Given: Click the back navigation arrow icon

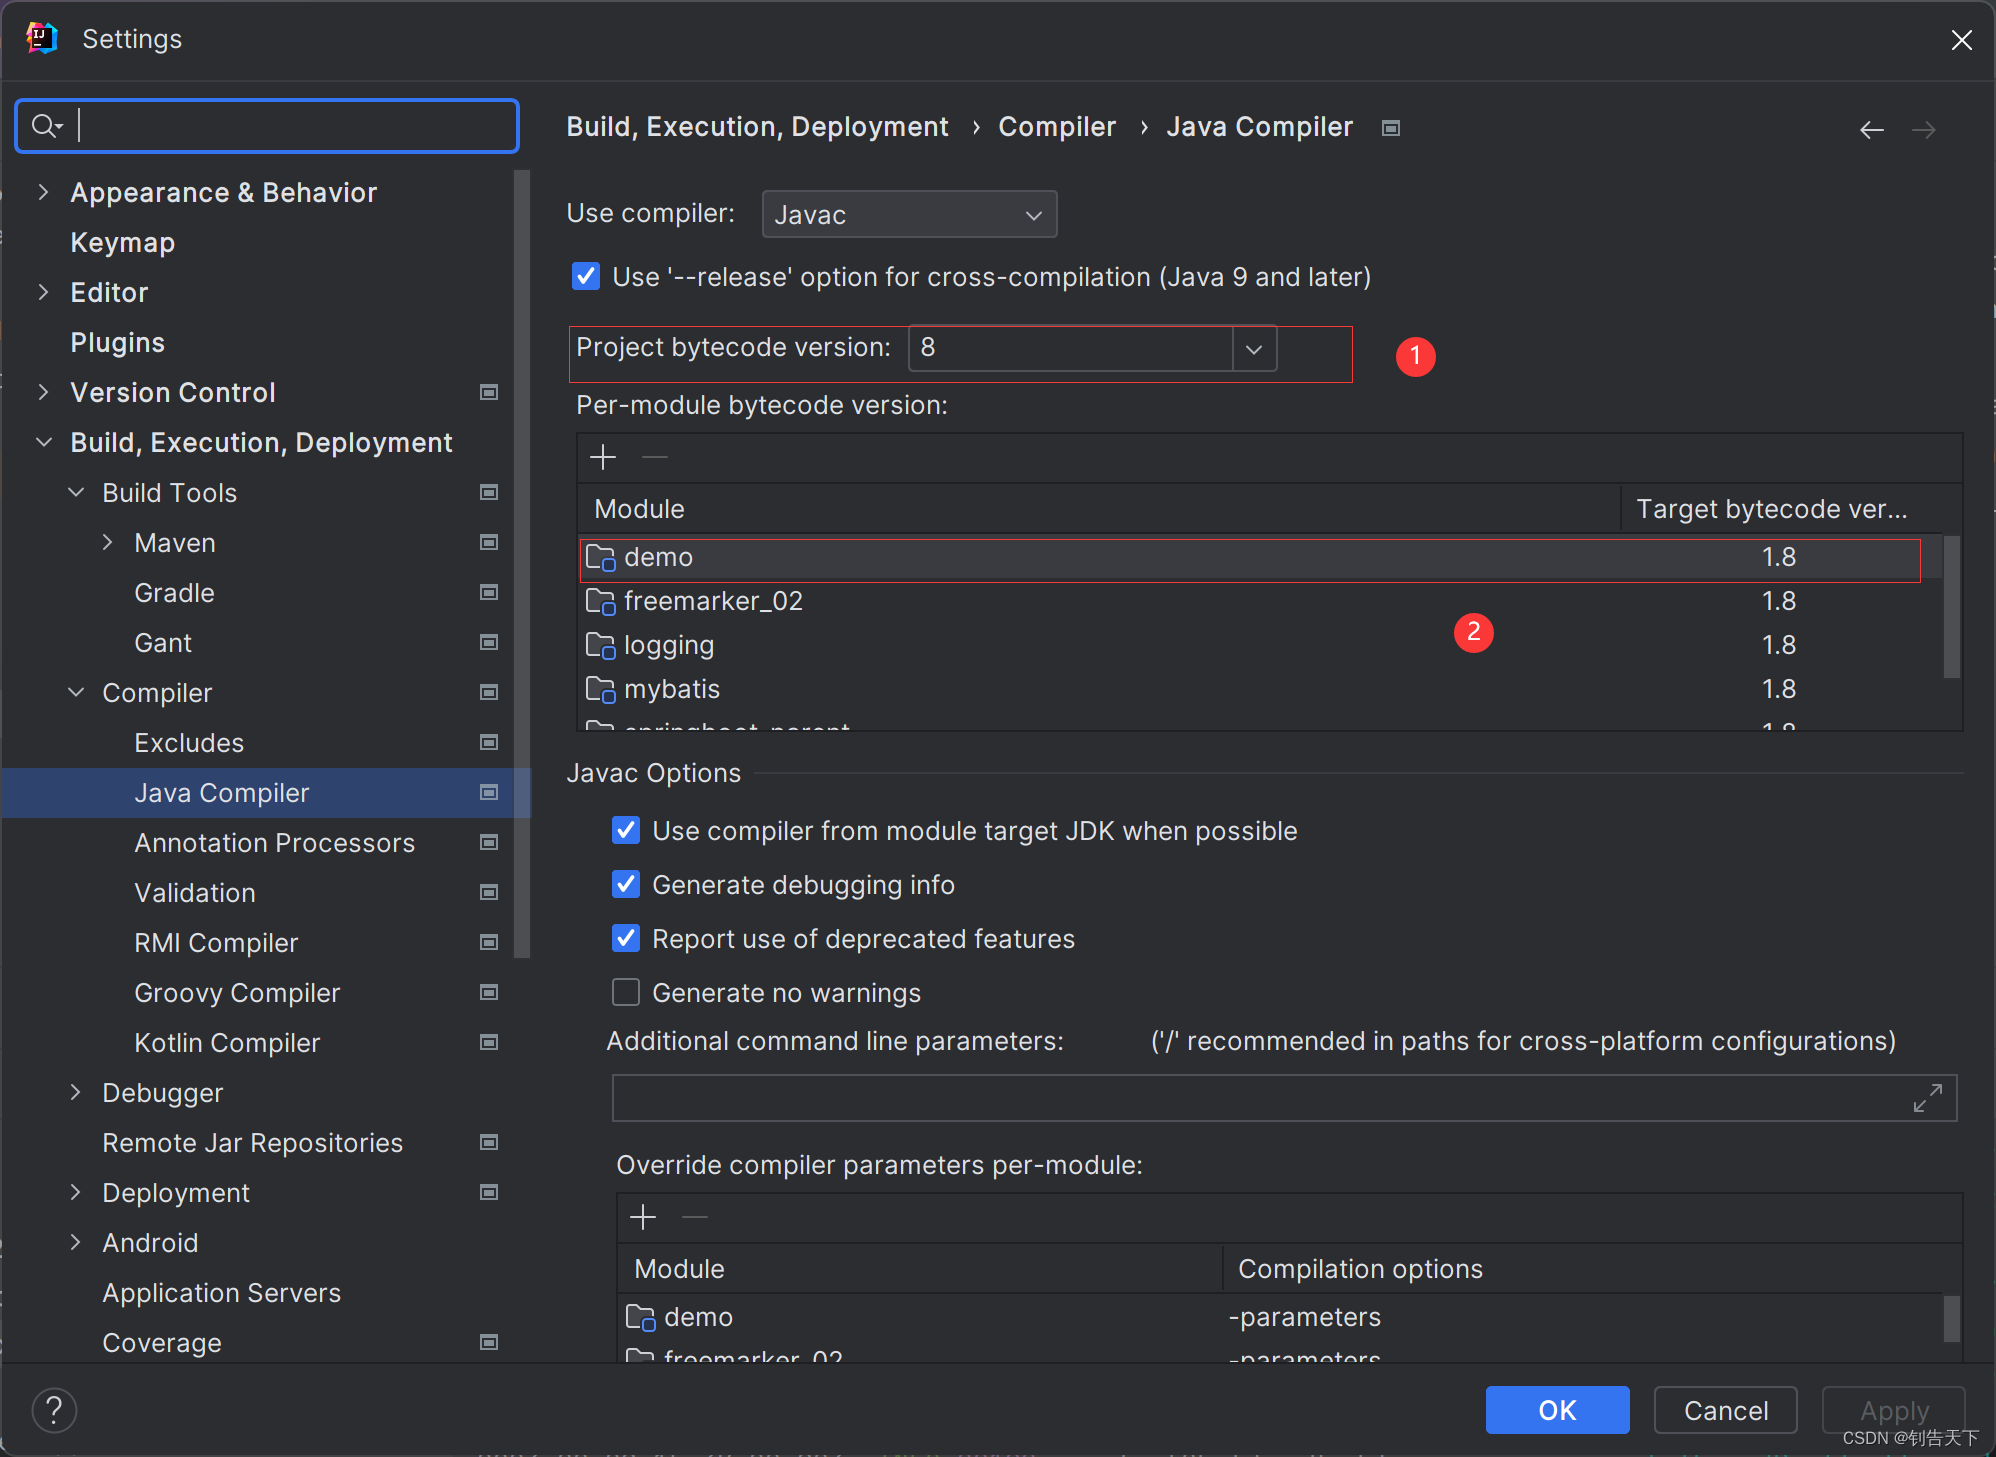Looking at the screenshot, I should click(x=1872, y=127).
